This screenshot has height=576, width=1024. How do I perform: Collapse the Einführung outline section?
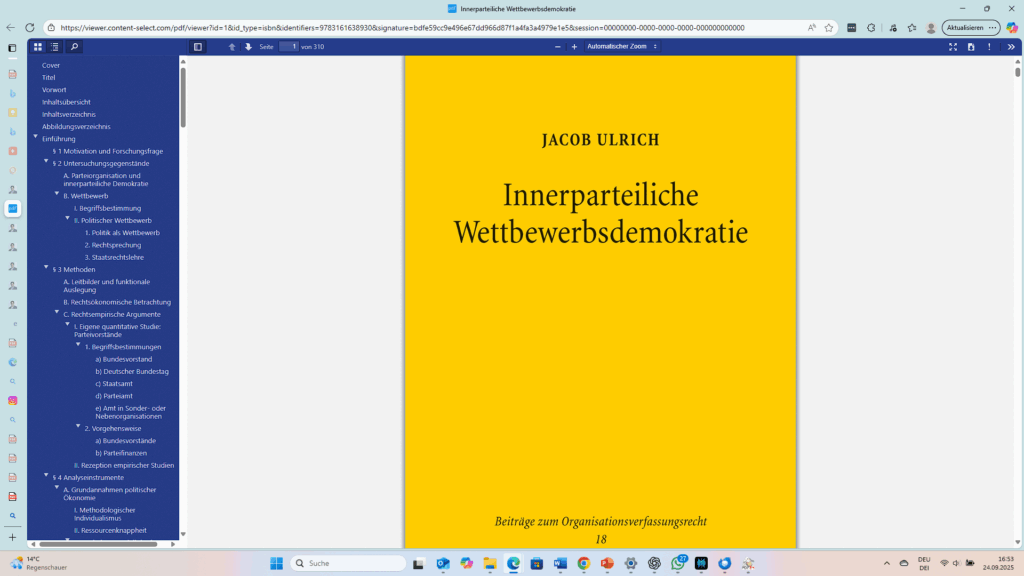(36, 138)
